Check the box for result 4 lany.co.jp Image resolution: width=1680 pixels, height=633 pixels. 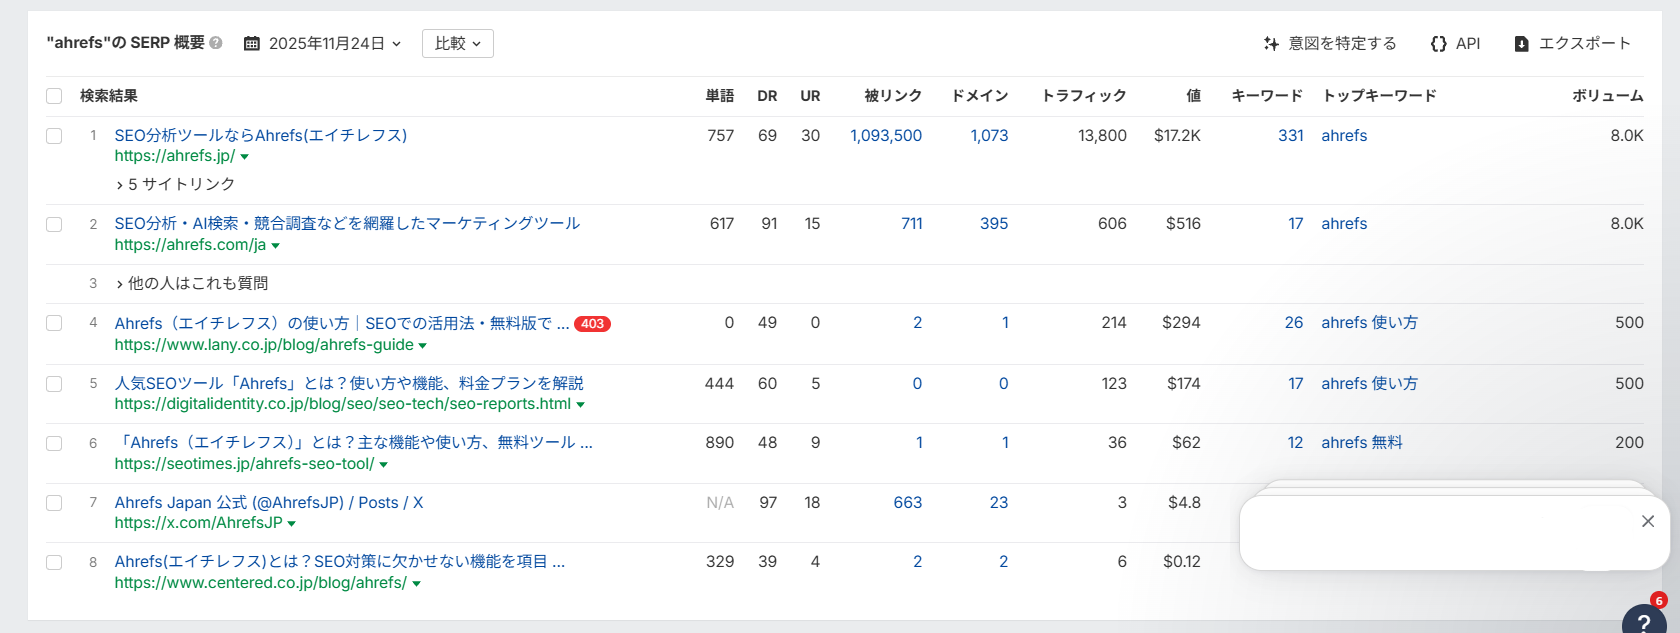pyautogui.click(x=54, y=323)
